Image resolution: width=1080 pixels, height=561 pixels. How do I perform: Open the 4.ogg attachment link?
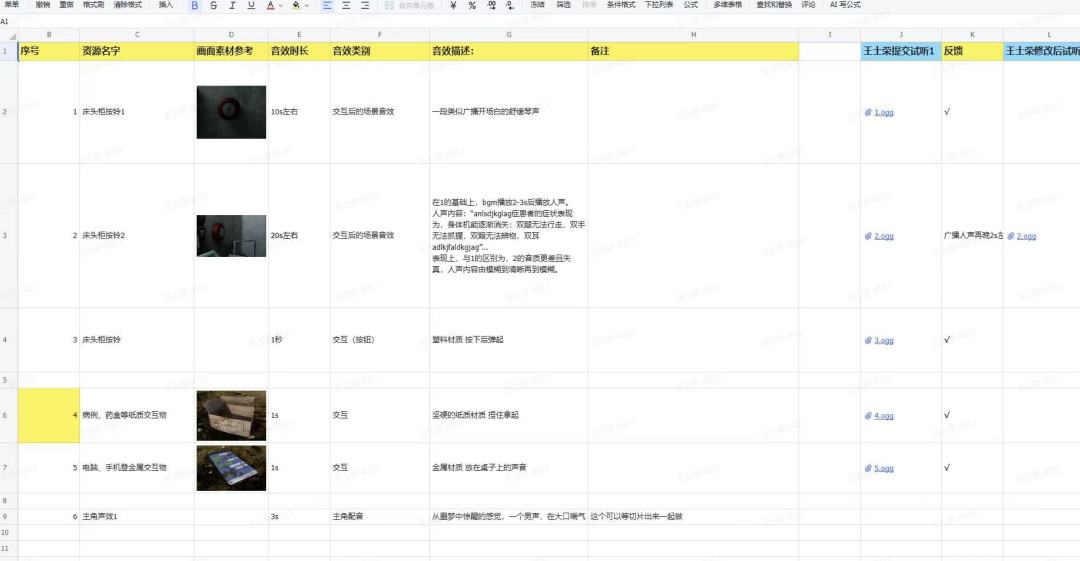tap(884, 416)
